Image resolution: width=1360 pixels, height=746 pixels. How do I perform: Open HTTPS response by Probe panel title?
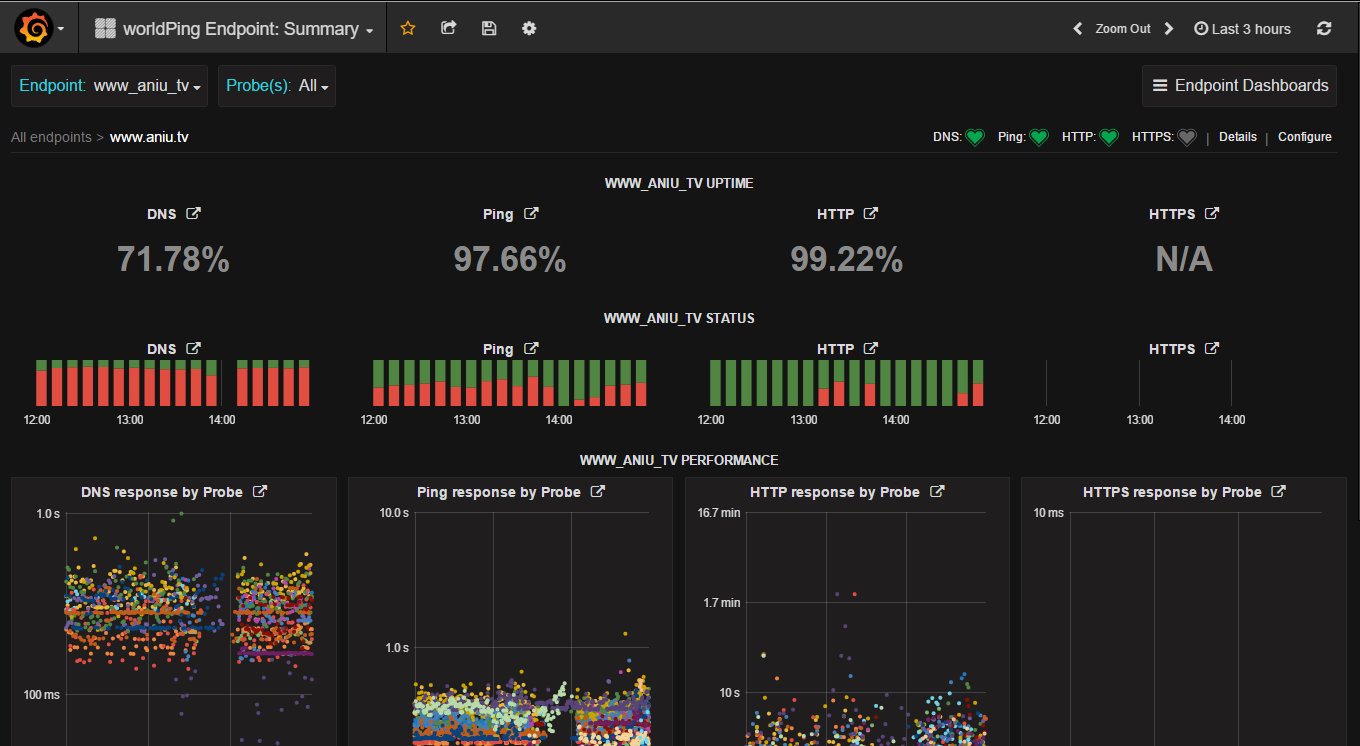point(1172,492)
